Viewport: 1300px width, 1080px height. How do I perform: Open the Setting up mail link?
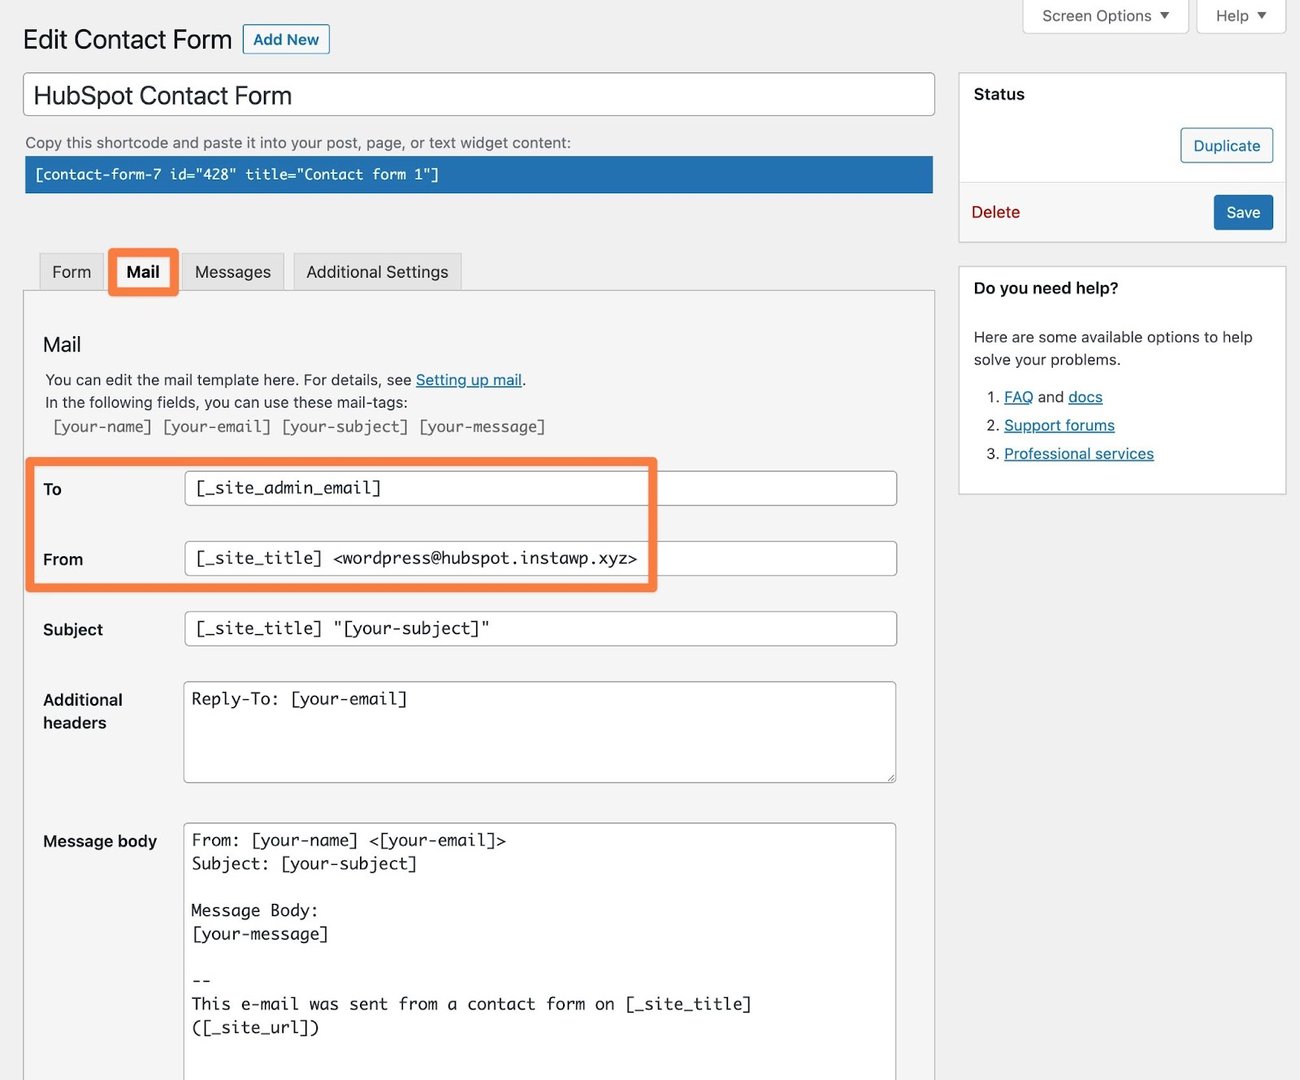469,380
